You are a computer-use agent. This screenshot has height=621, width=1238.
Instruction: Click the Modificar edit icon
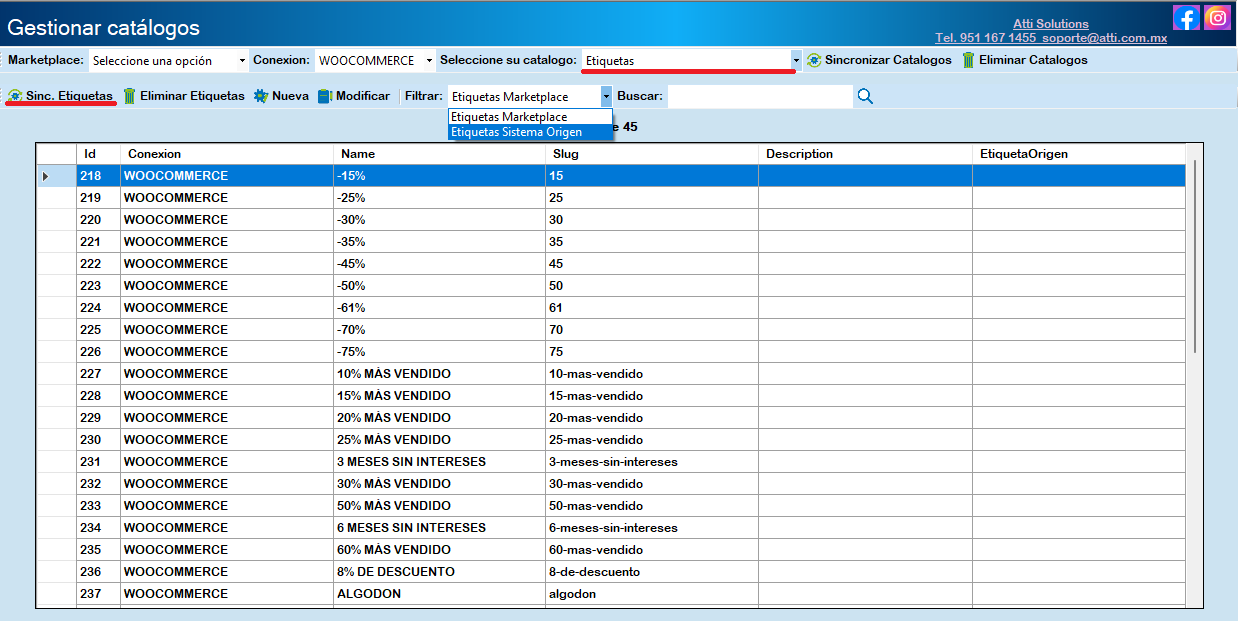324,96
